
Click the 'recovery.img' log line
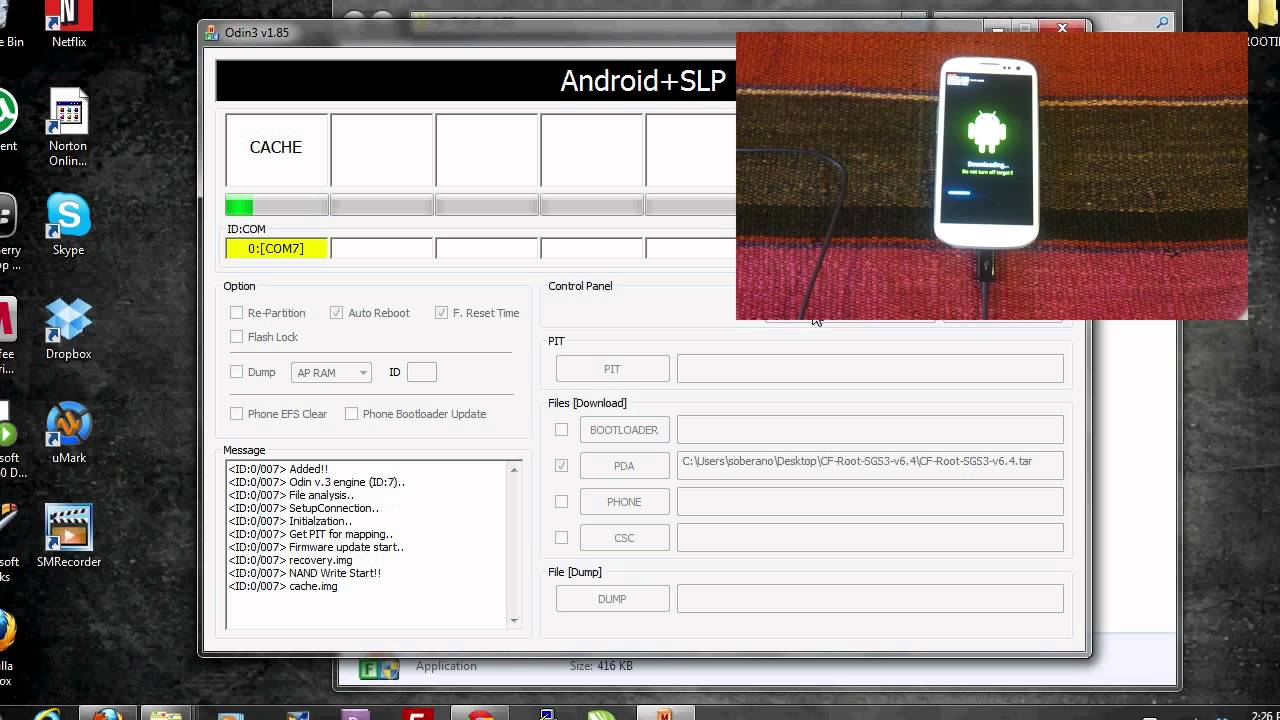290,560
